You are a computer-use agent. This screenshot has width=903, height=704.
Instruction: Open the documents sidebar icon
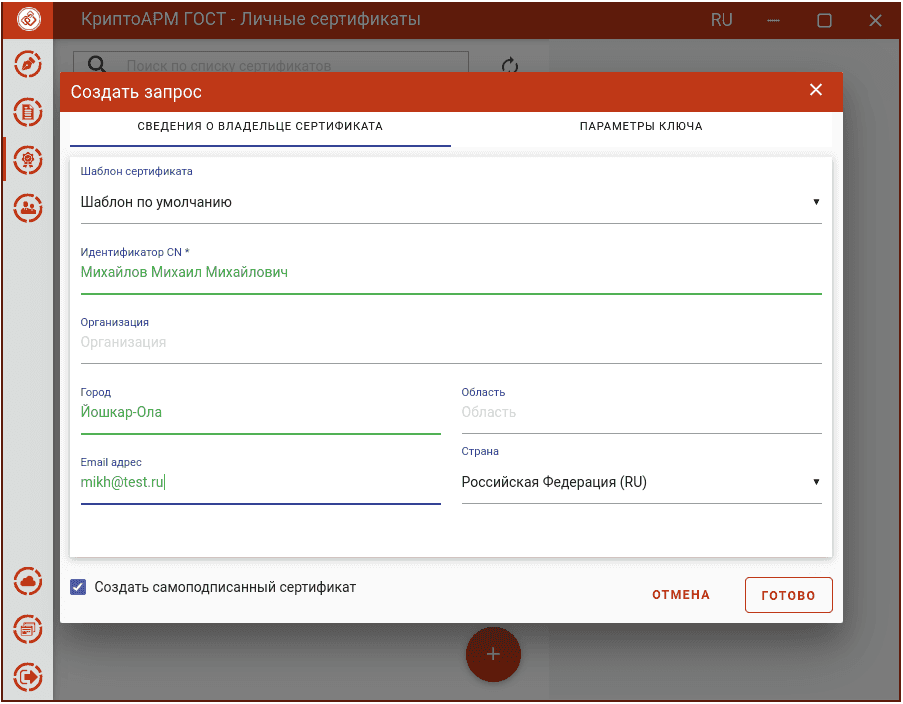coord(28,112)
